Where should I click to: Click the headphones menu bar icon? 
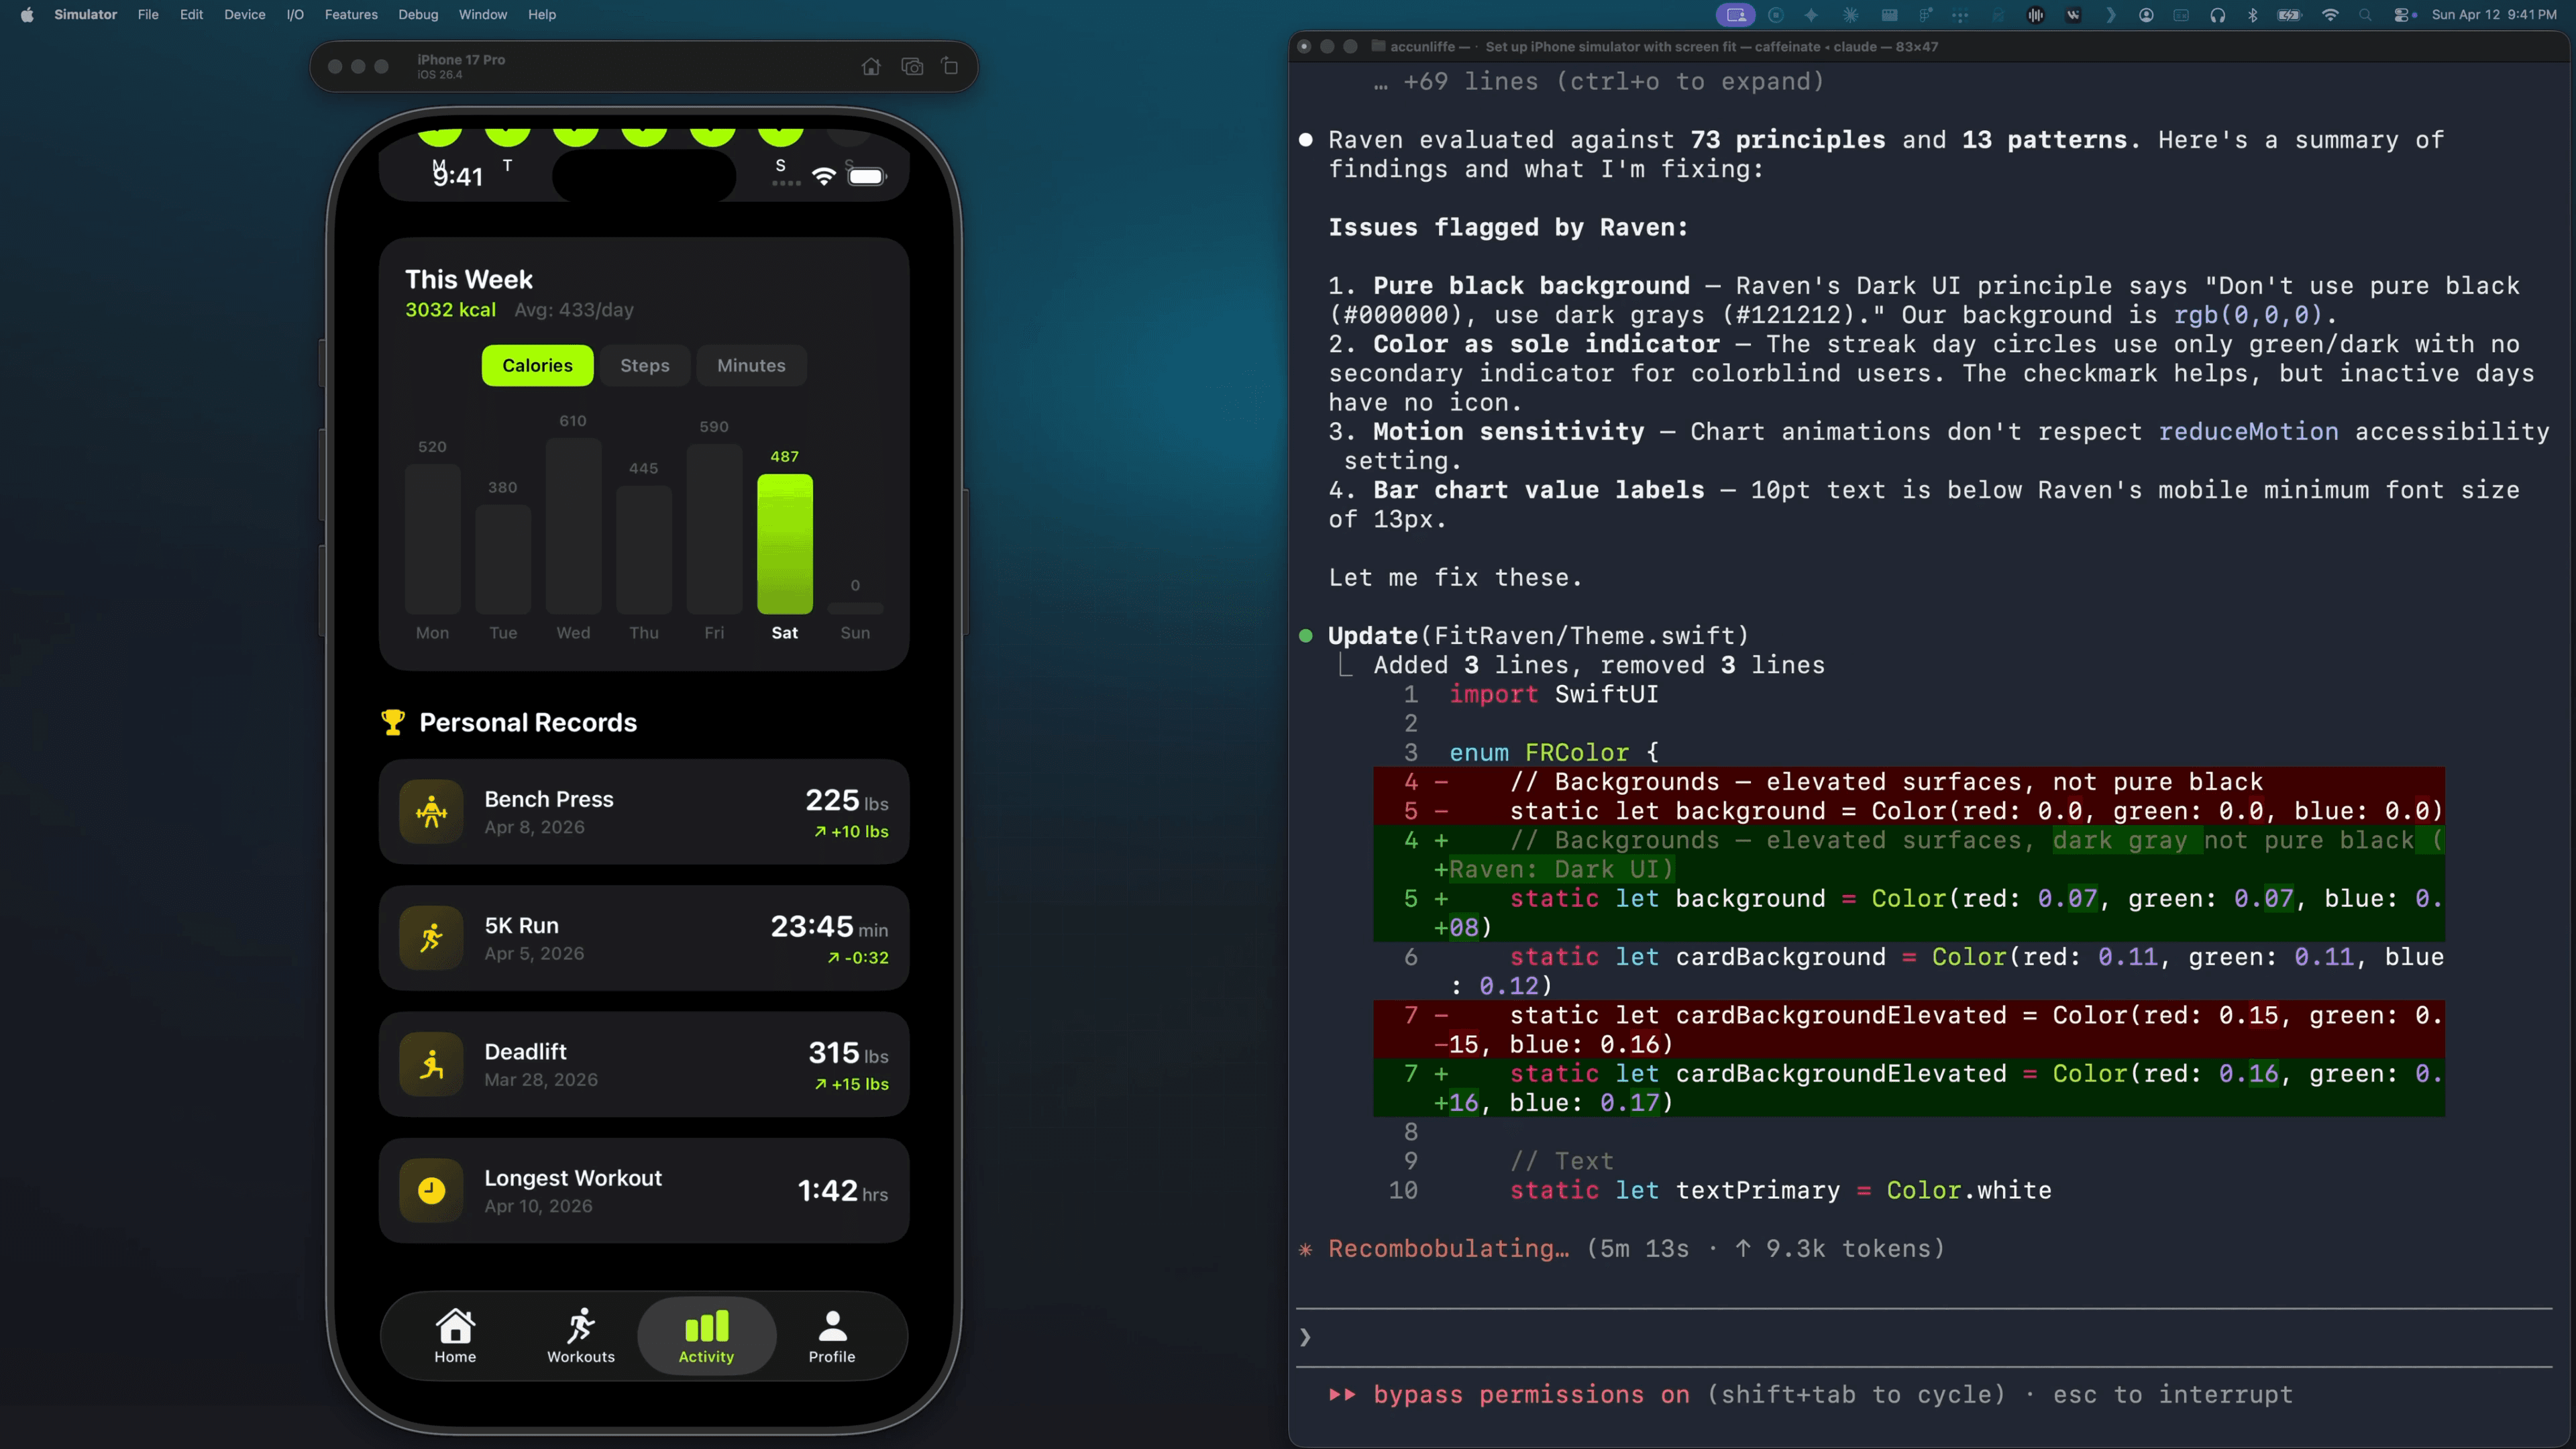point(2217,15)
